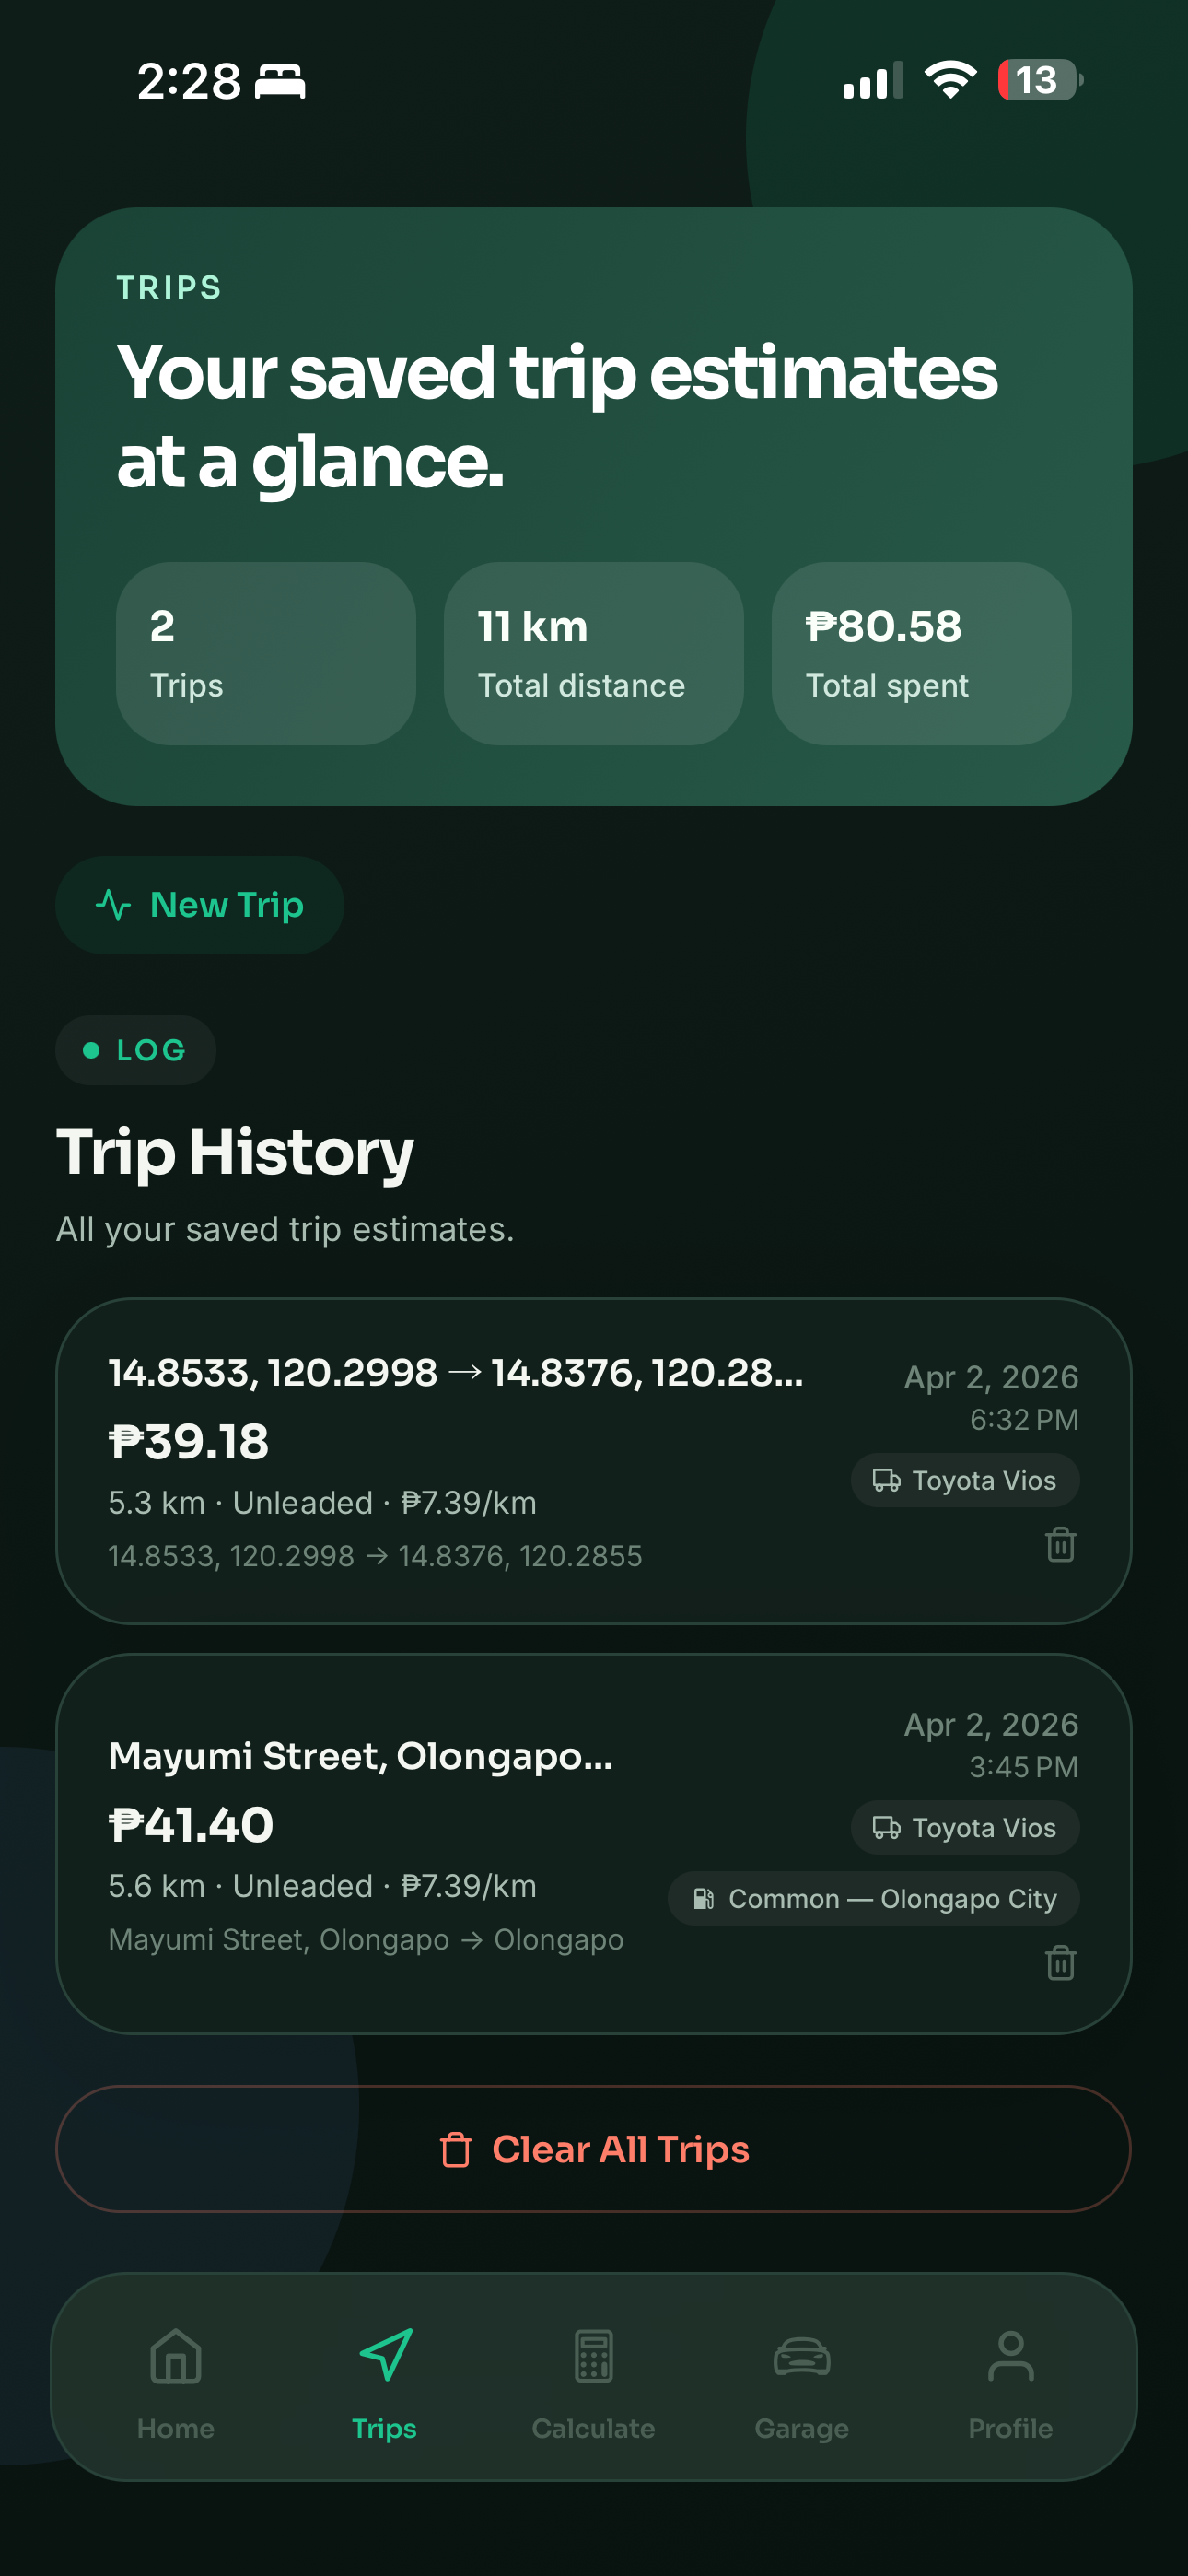The width and height of the screenshot is (1188, 2576).
Task: Open the Garage car icon tab
Action: pyautogui.click(x=801, y=2356)
